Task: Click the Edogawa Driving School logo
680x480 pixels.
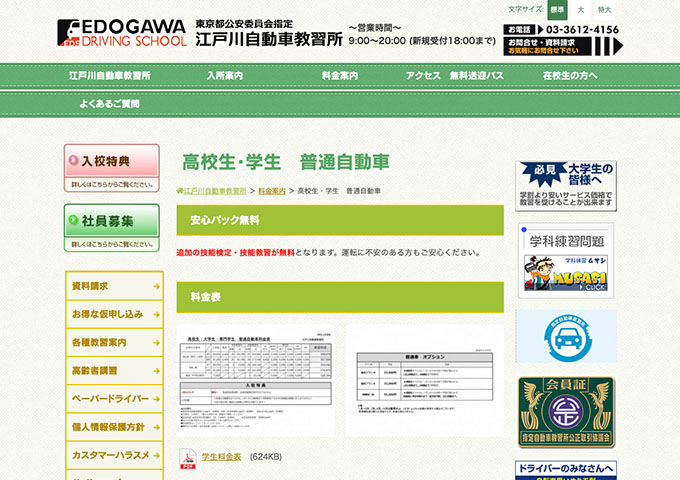Action: pos(122,33)
